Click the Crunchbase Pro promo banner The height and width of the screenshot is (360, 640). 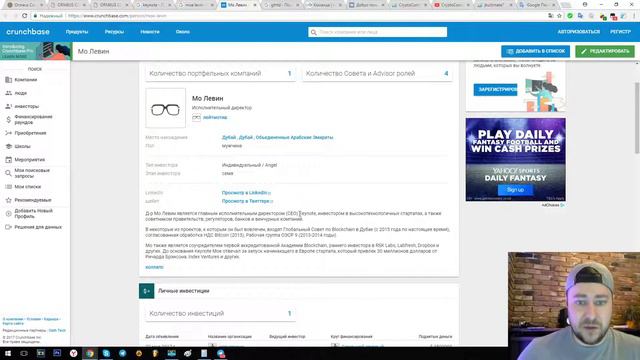click(x=36, y=51)
